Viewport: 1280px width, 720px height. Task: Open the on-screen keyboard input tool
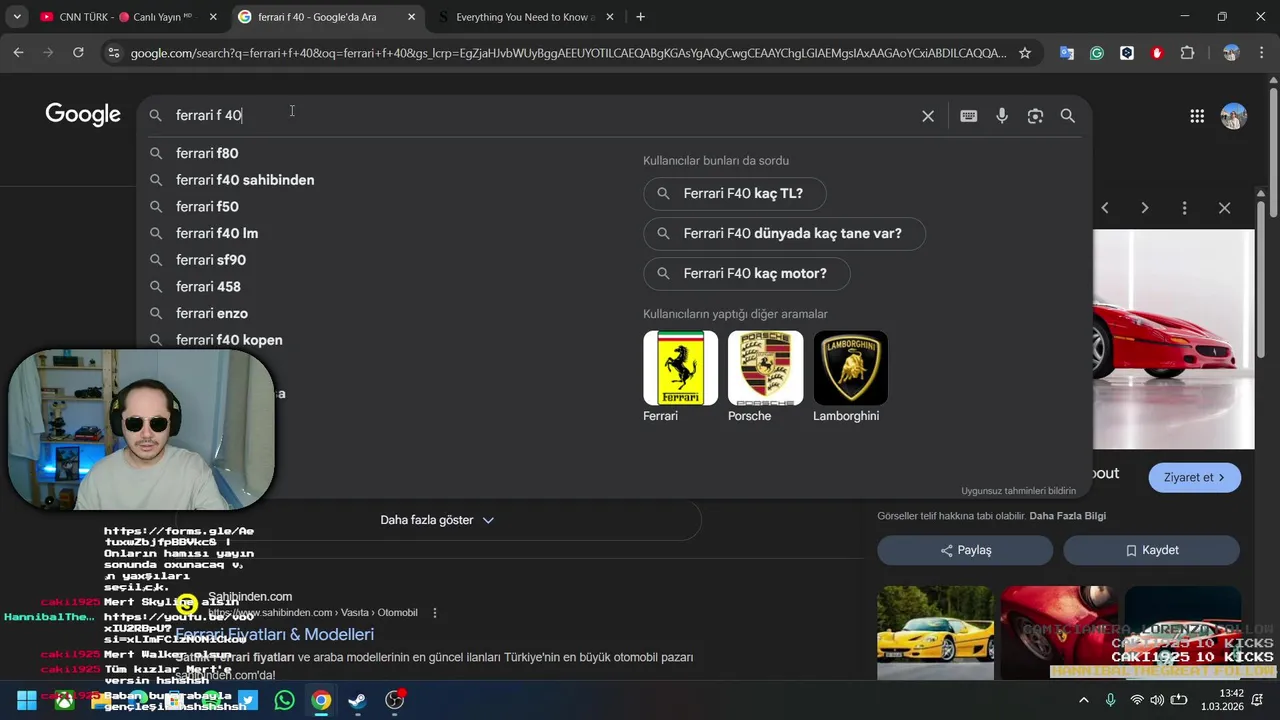tap(968, 116)
